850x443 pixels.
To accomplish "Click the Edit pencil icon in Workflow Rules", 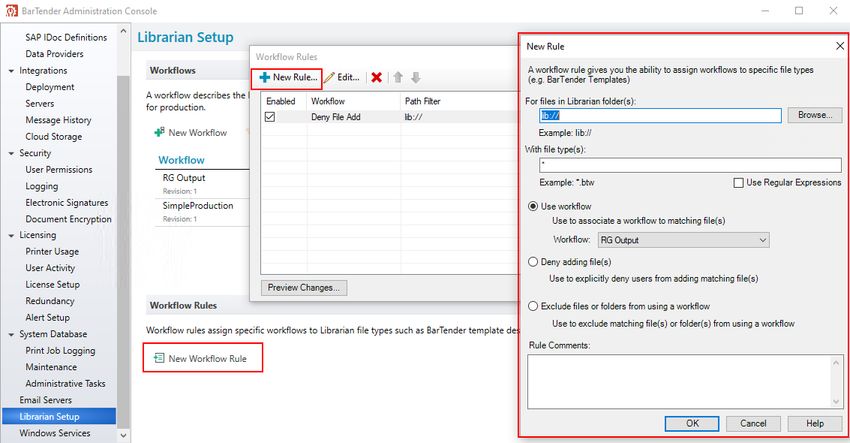I will click(x=329, y=78).
